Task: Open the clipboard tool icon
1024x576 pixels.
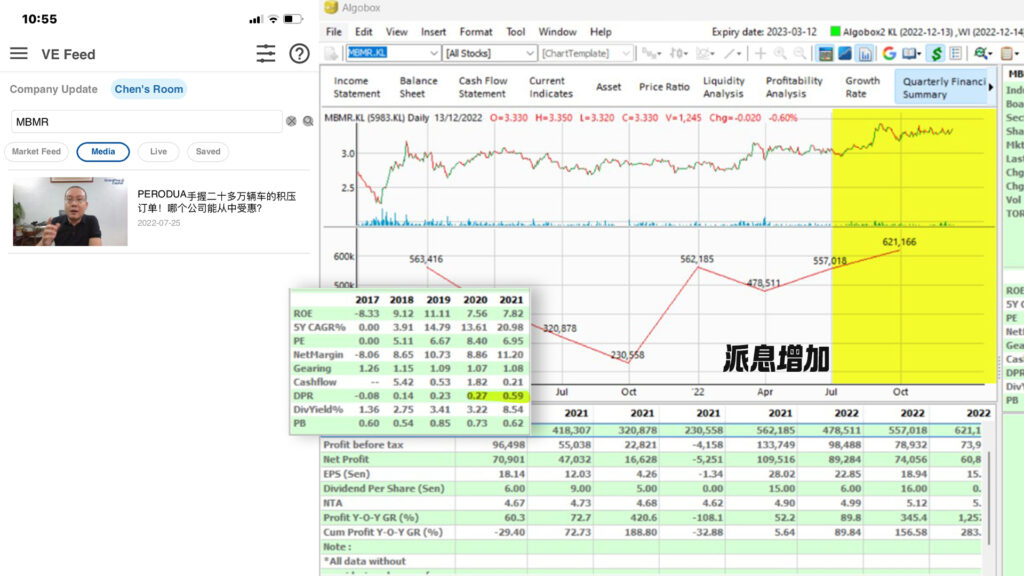Action: pyautogui.click(x=1006, y=54)
